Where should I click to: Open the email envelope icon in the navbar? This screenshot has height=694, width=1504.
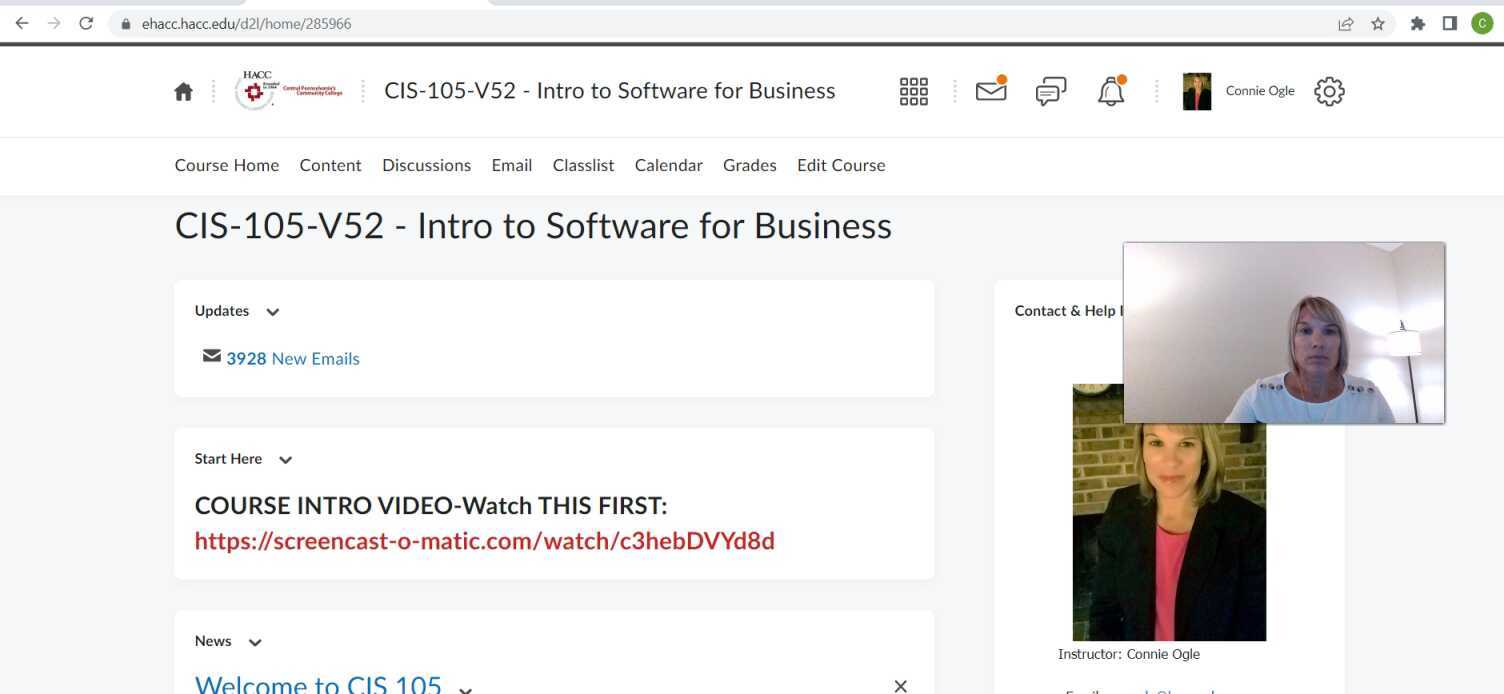click(x=990, y=90)
